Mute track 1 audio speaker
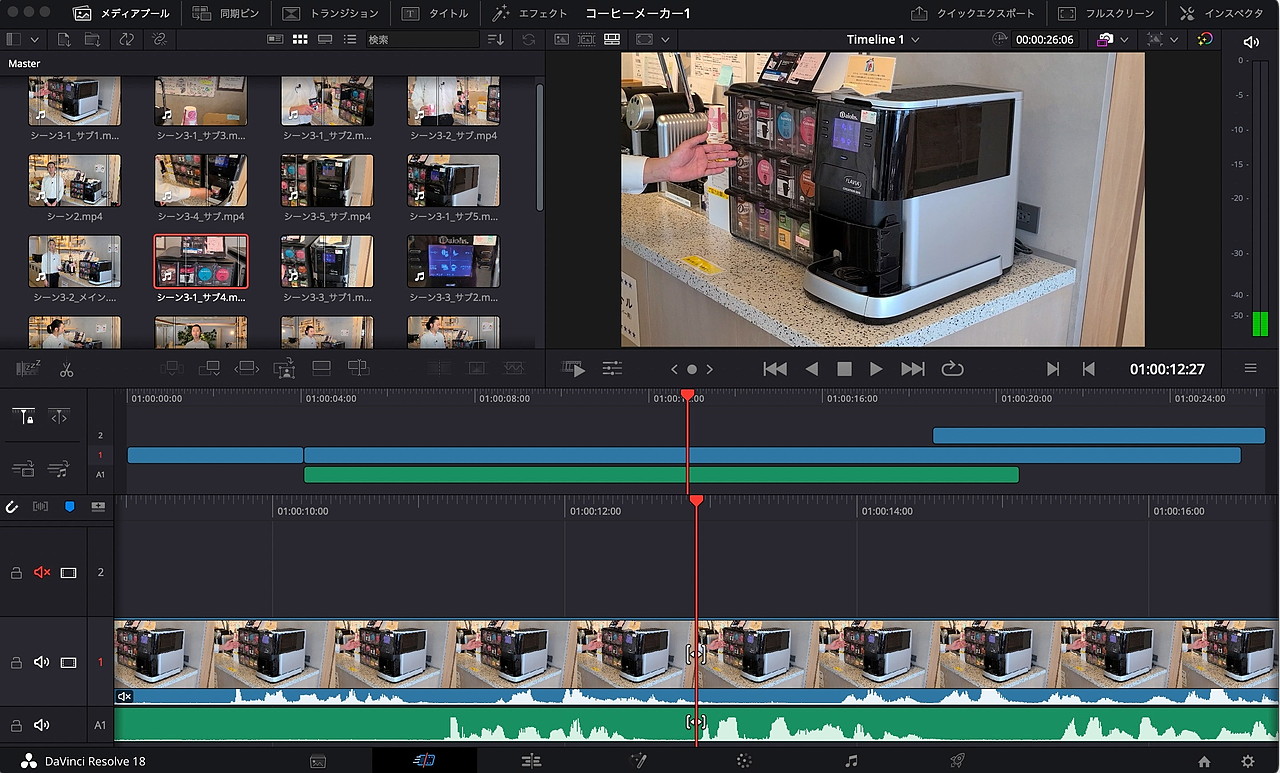 pyautogui.click(x=42, y=662)
